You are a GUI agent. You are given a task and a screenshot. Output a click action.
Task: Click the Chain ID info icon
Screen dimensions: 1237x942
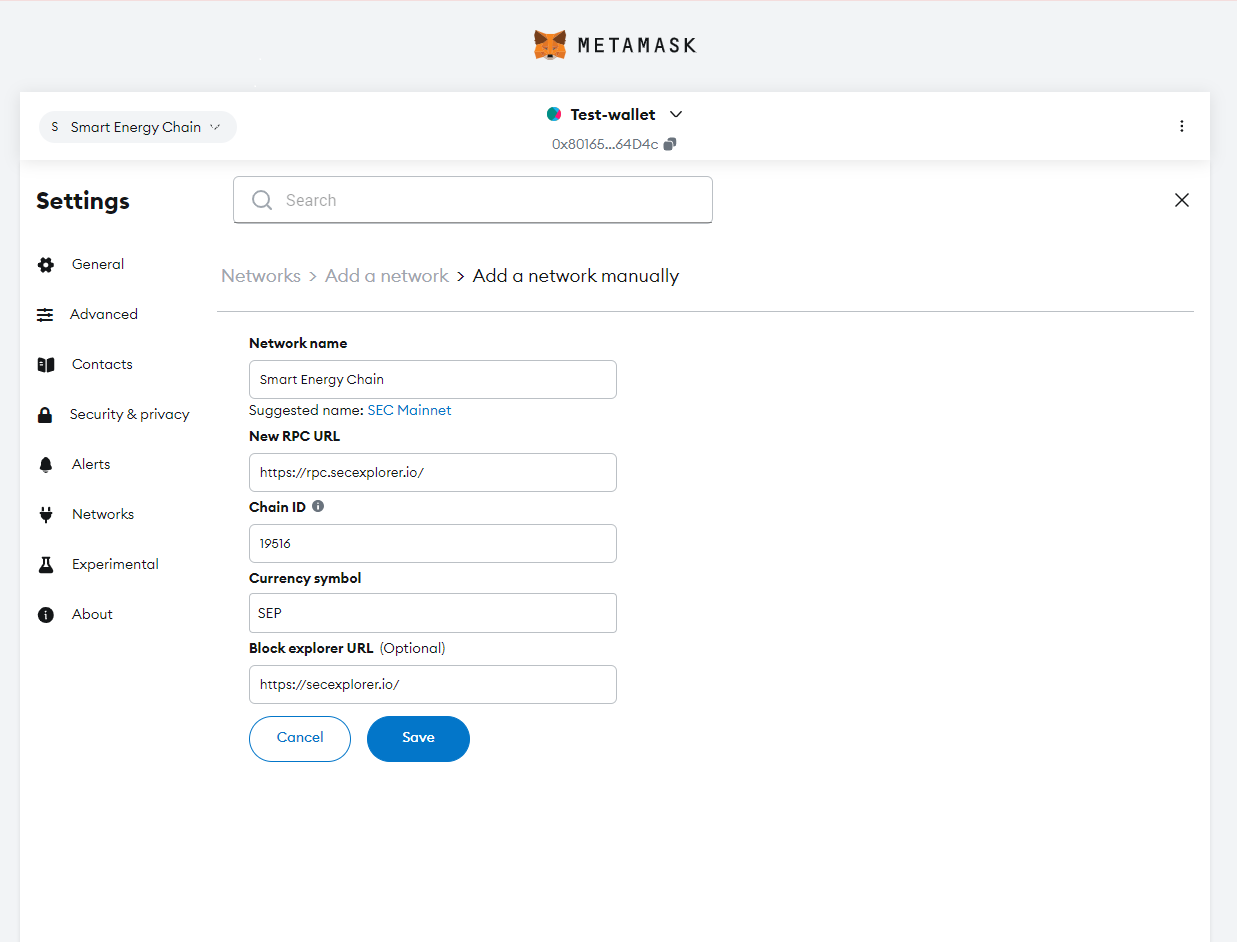[318, 506]
